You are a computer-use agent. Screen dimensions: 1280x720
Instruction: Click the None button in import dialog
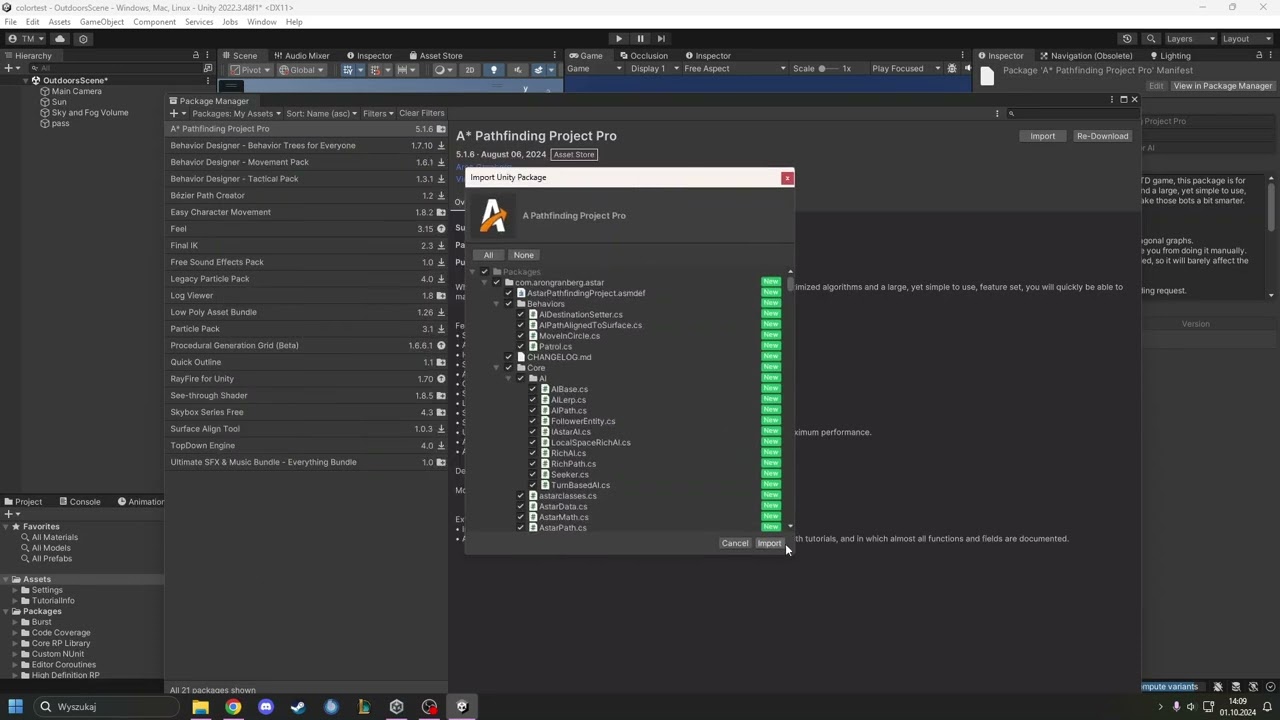coord(523,255)
